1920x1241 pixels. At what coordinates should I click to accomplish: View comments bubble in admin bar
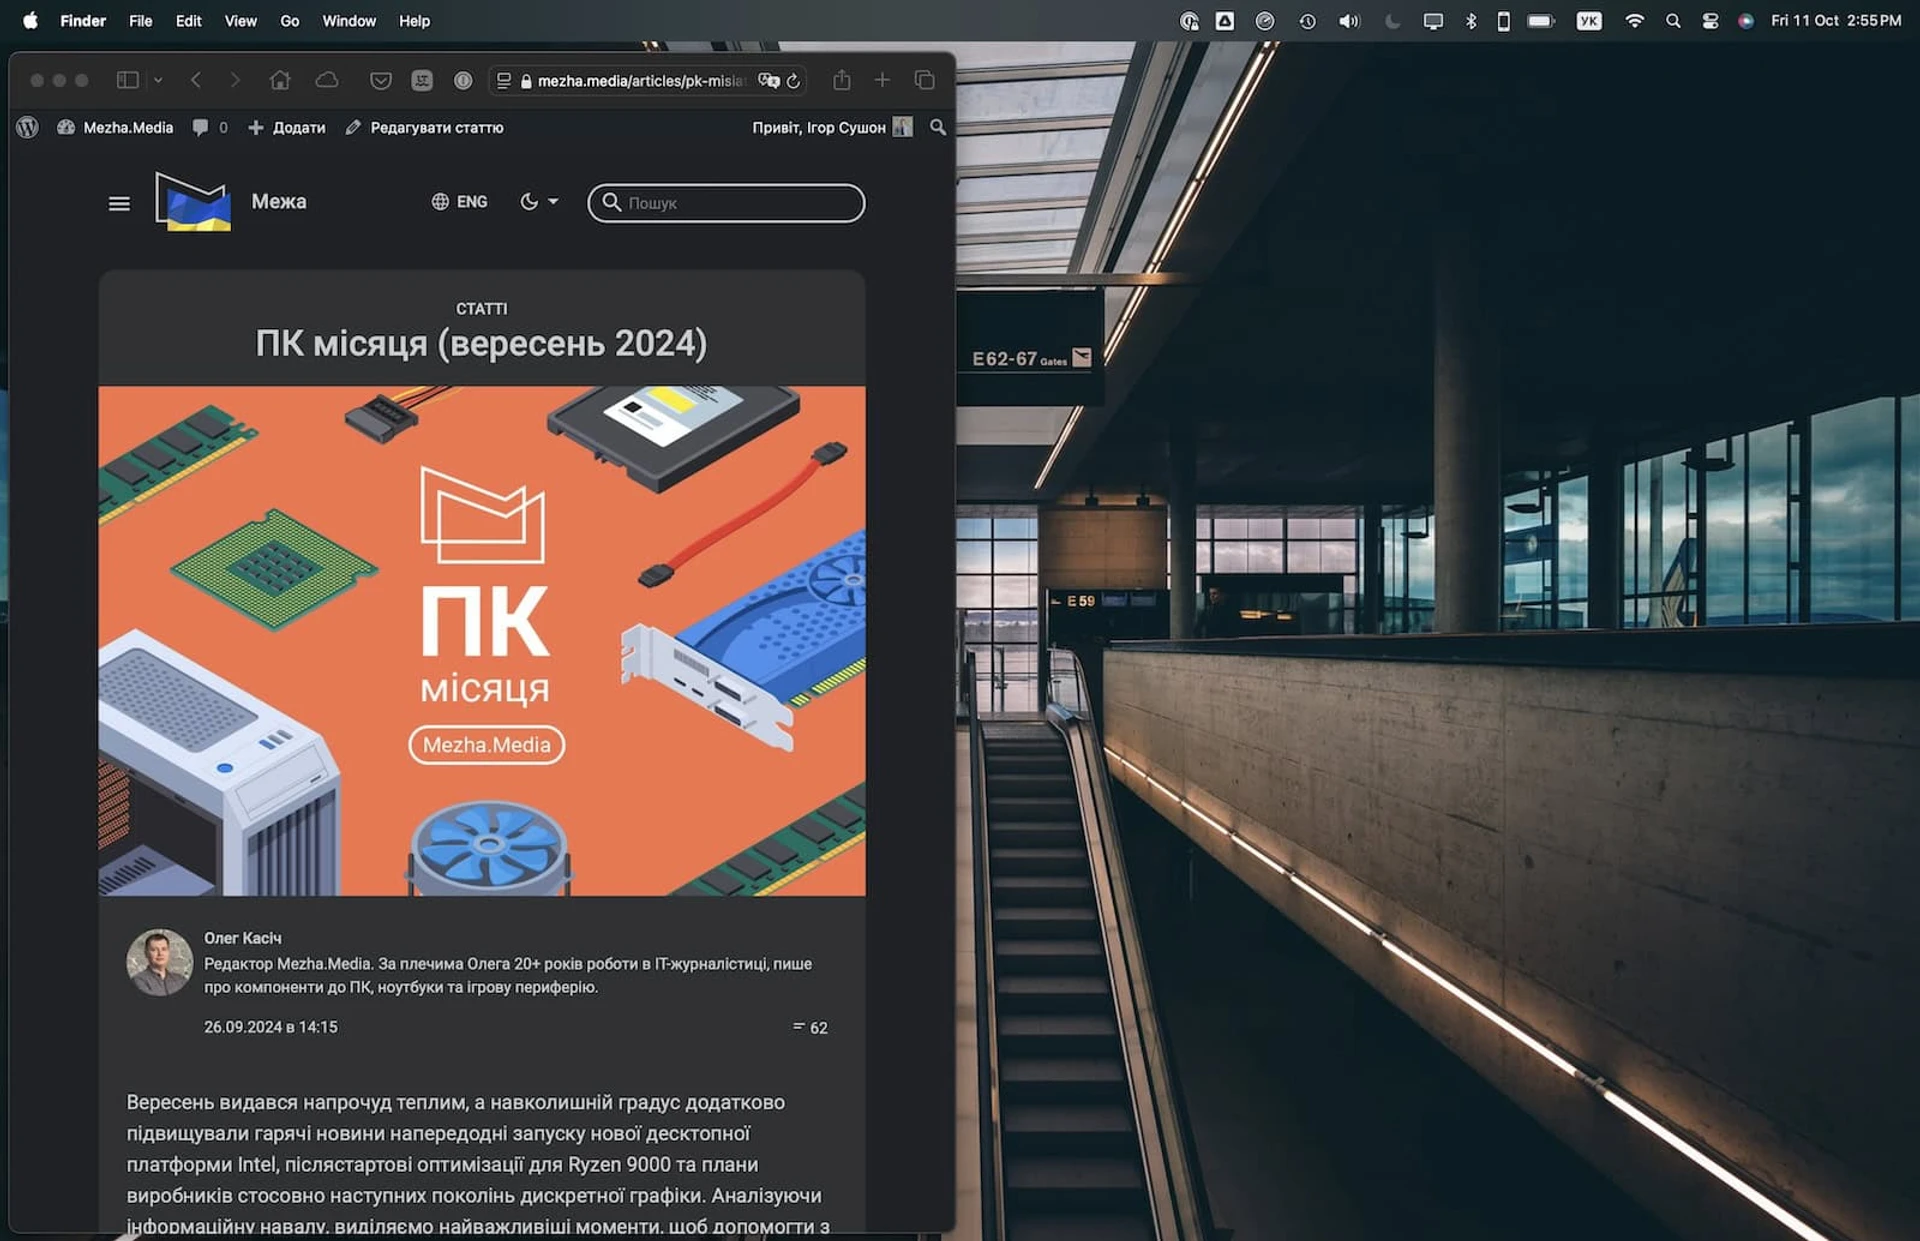[x=210, y=127]
